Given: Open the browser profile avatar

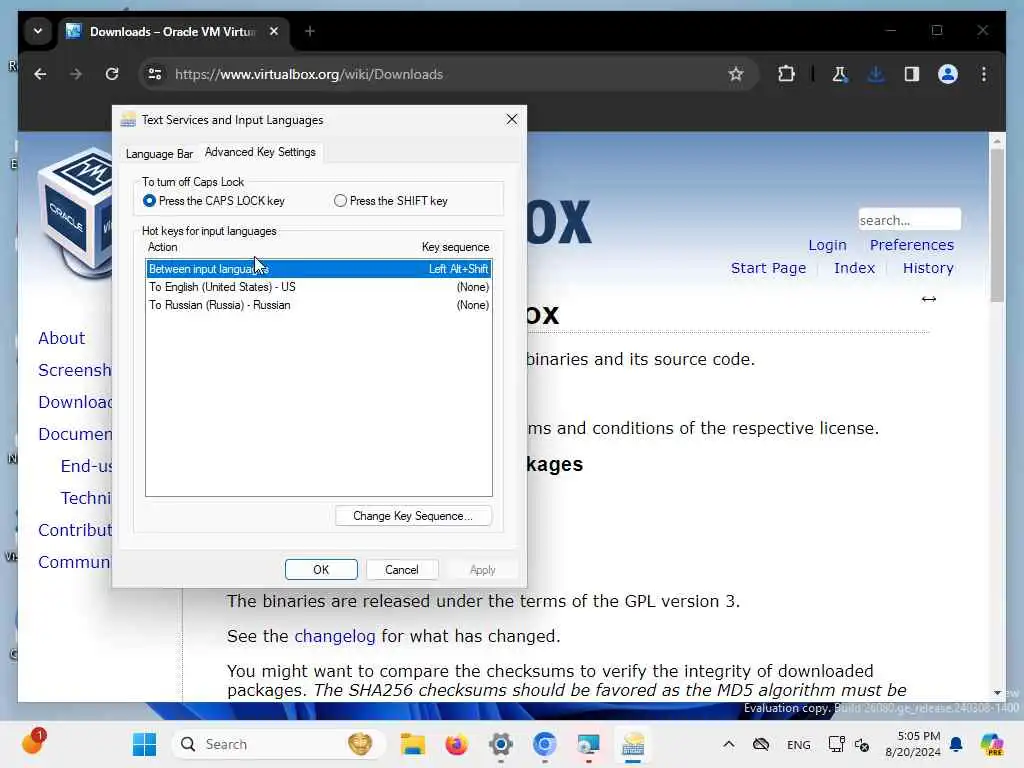Looking at the screenshot, I should 948,74.
